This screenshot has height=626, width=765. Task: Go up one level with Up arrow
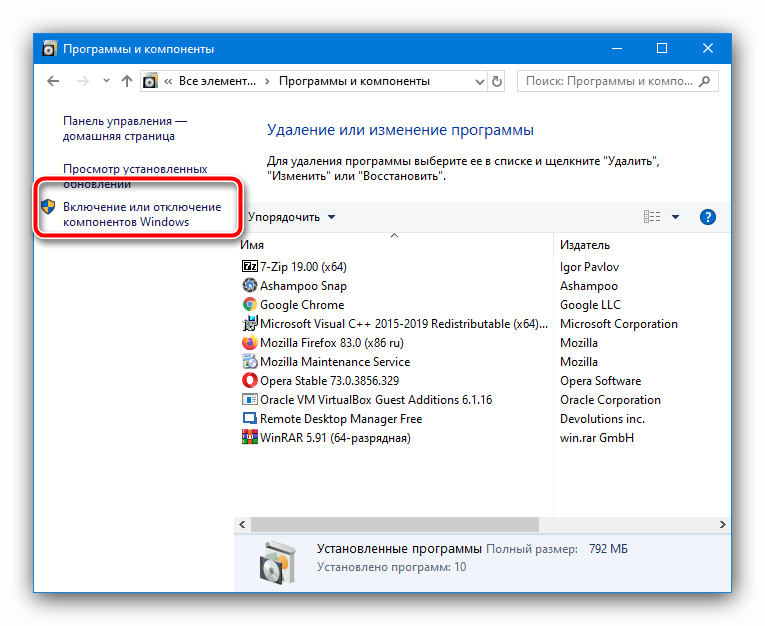pyautogui.click(x=127, y=81)
